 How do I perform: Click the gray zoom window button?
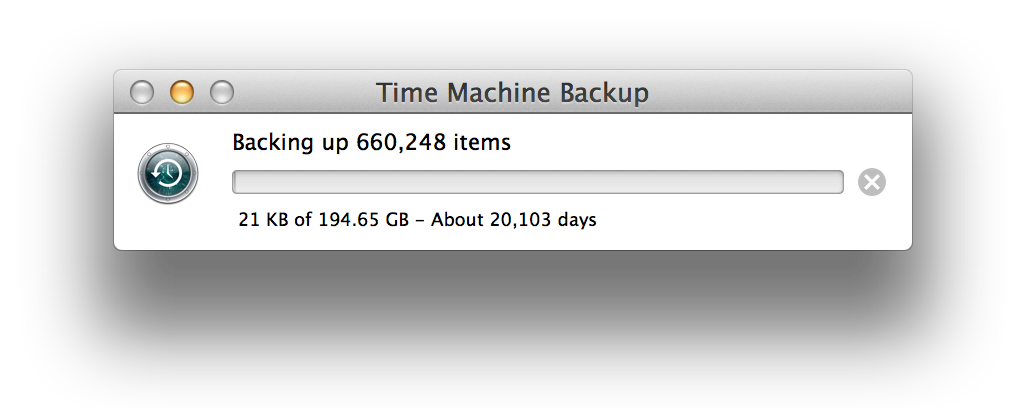pyautogui.click(x=222, y=92)
